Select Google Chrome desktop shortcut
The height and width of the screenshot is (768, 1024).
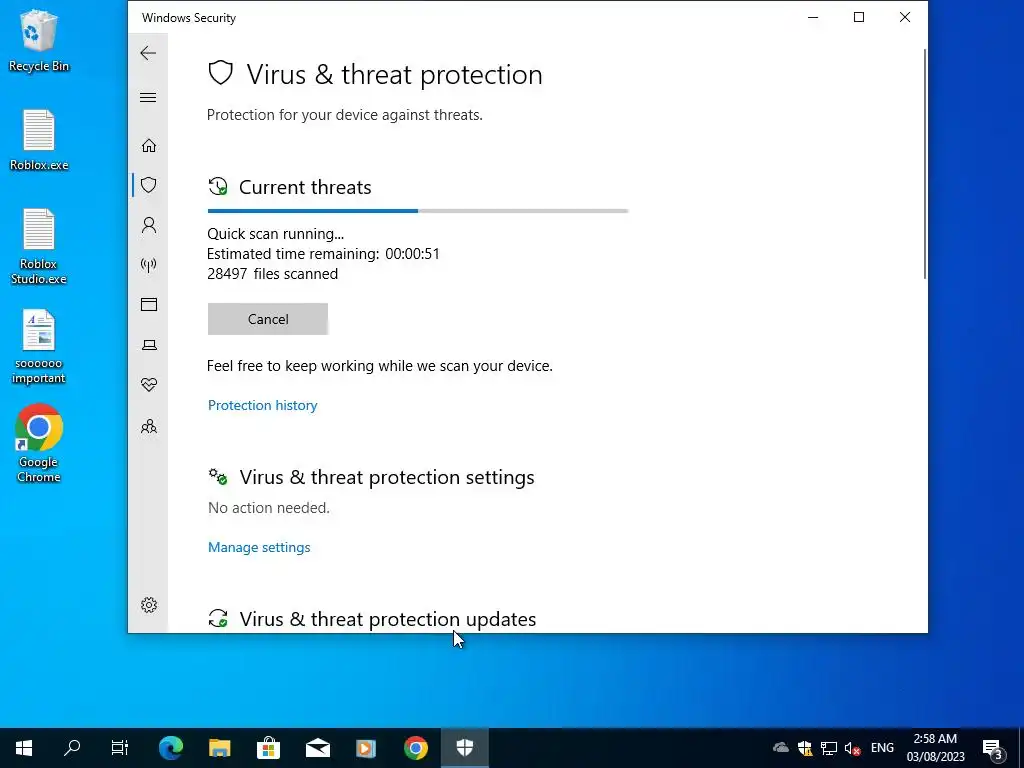point(39,444)
